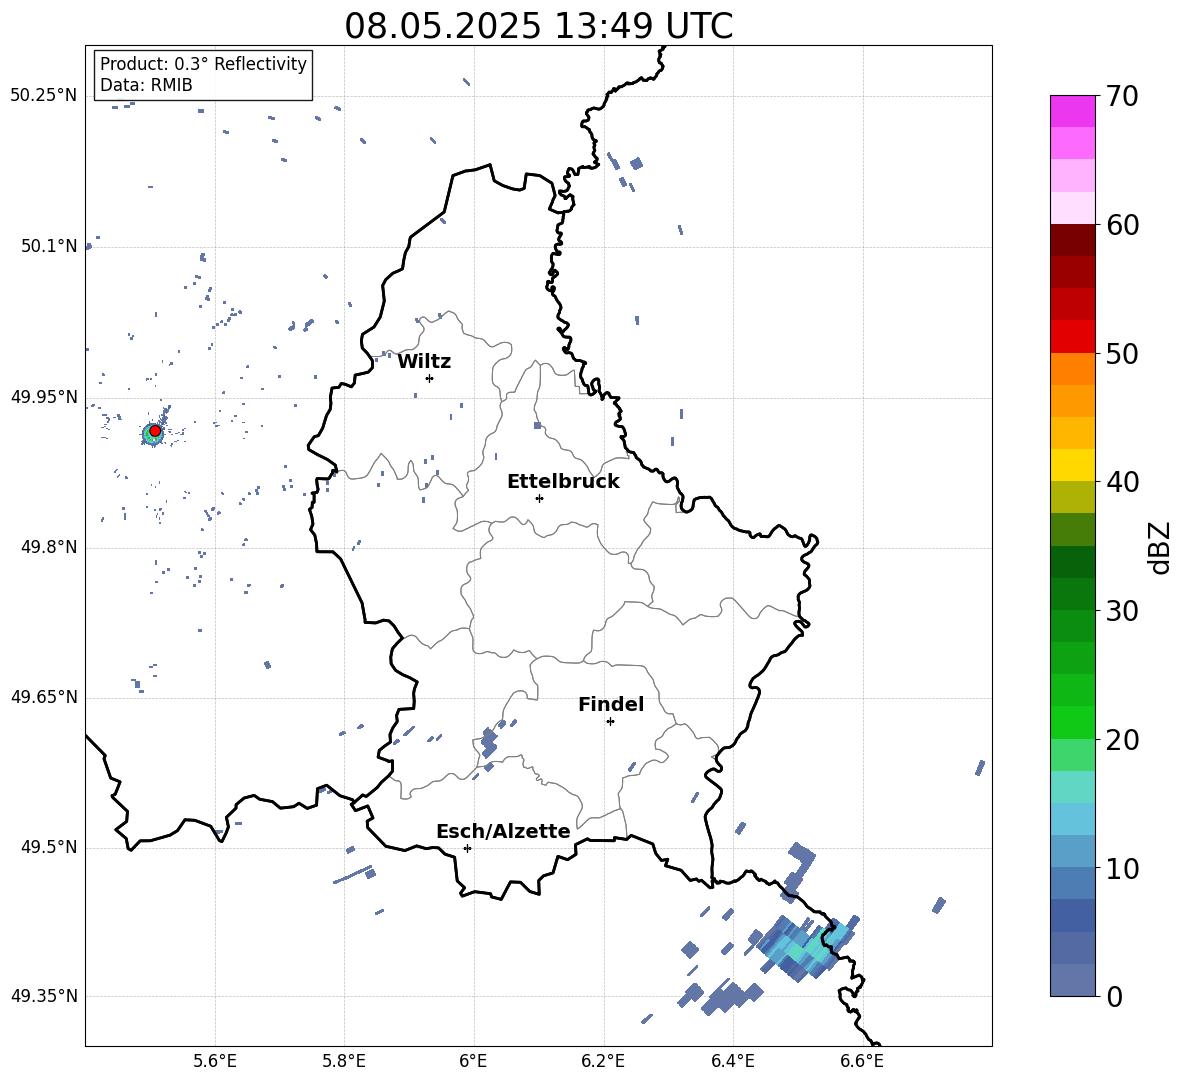Screen dimensions: 1184x1081
Task: Click the colorbar '70' tick label
Action: [x=1122, y=96]
